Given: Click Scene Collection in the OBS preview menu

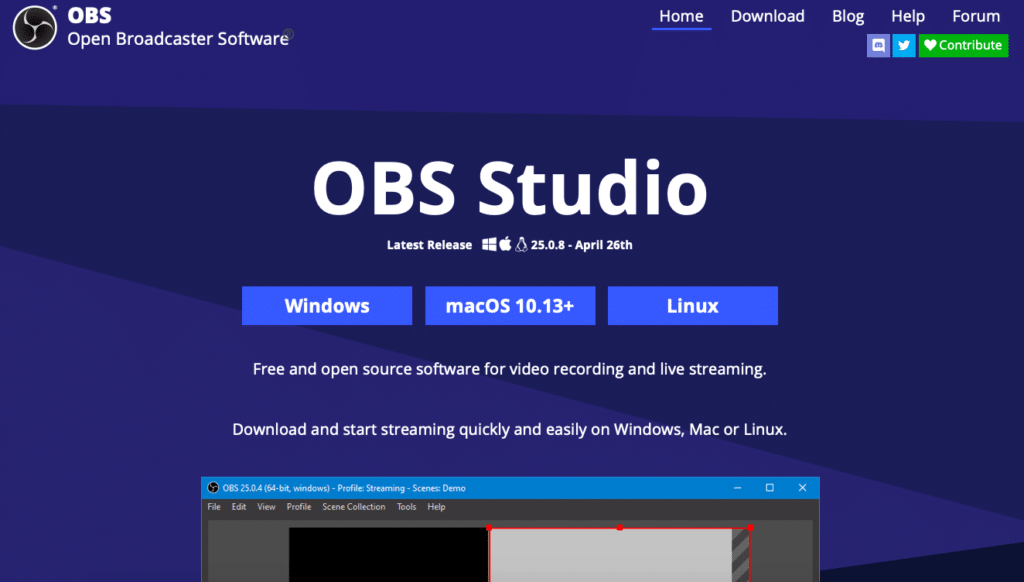Looking at the screenshot, I should coord(353,507).
